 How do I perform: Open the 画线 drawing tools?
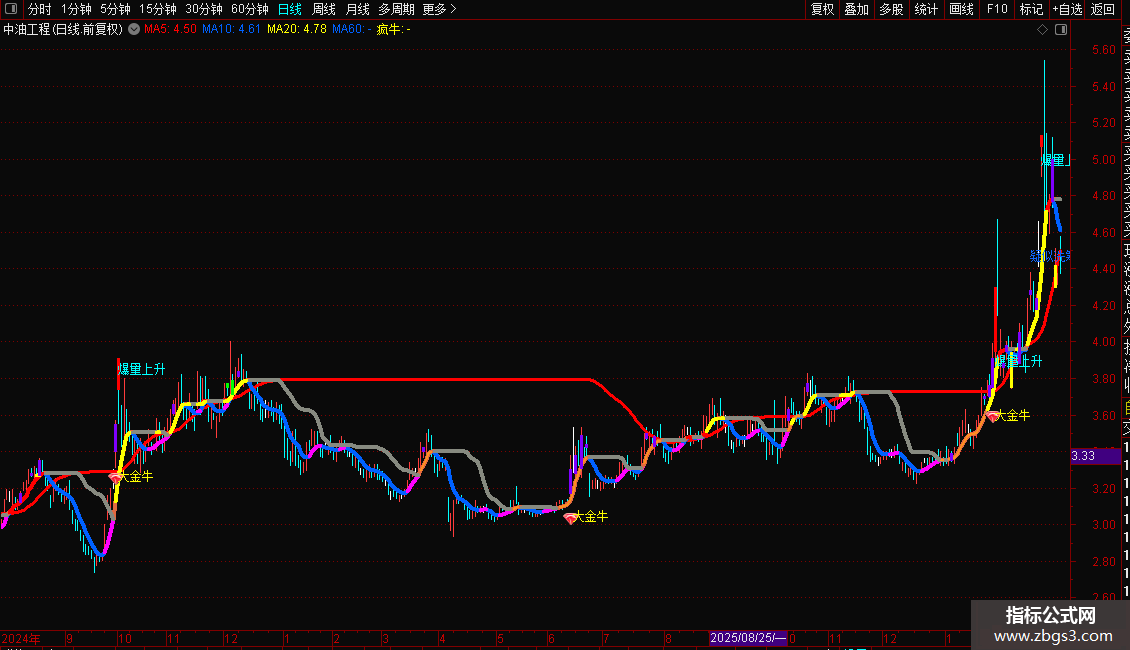click(x=961, y=9)
